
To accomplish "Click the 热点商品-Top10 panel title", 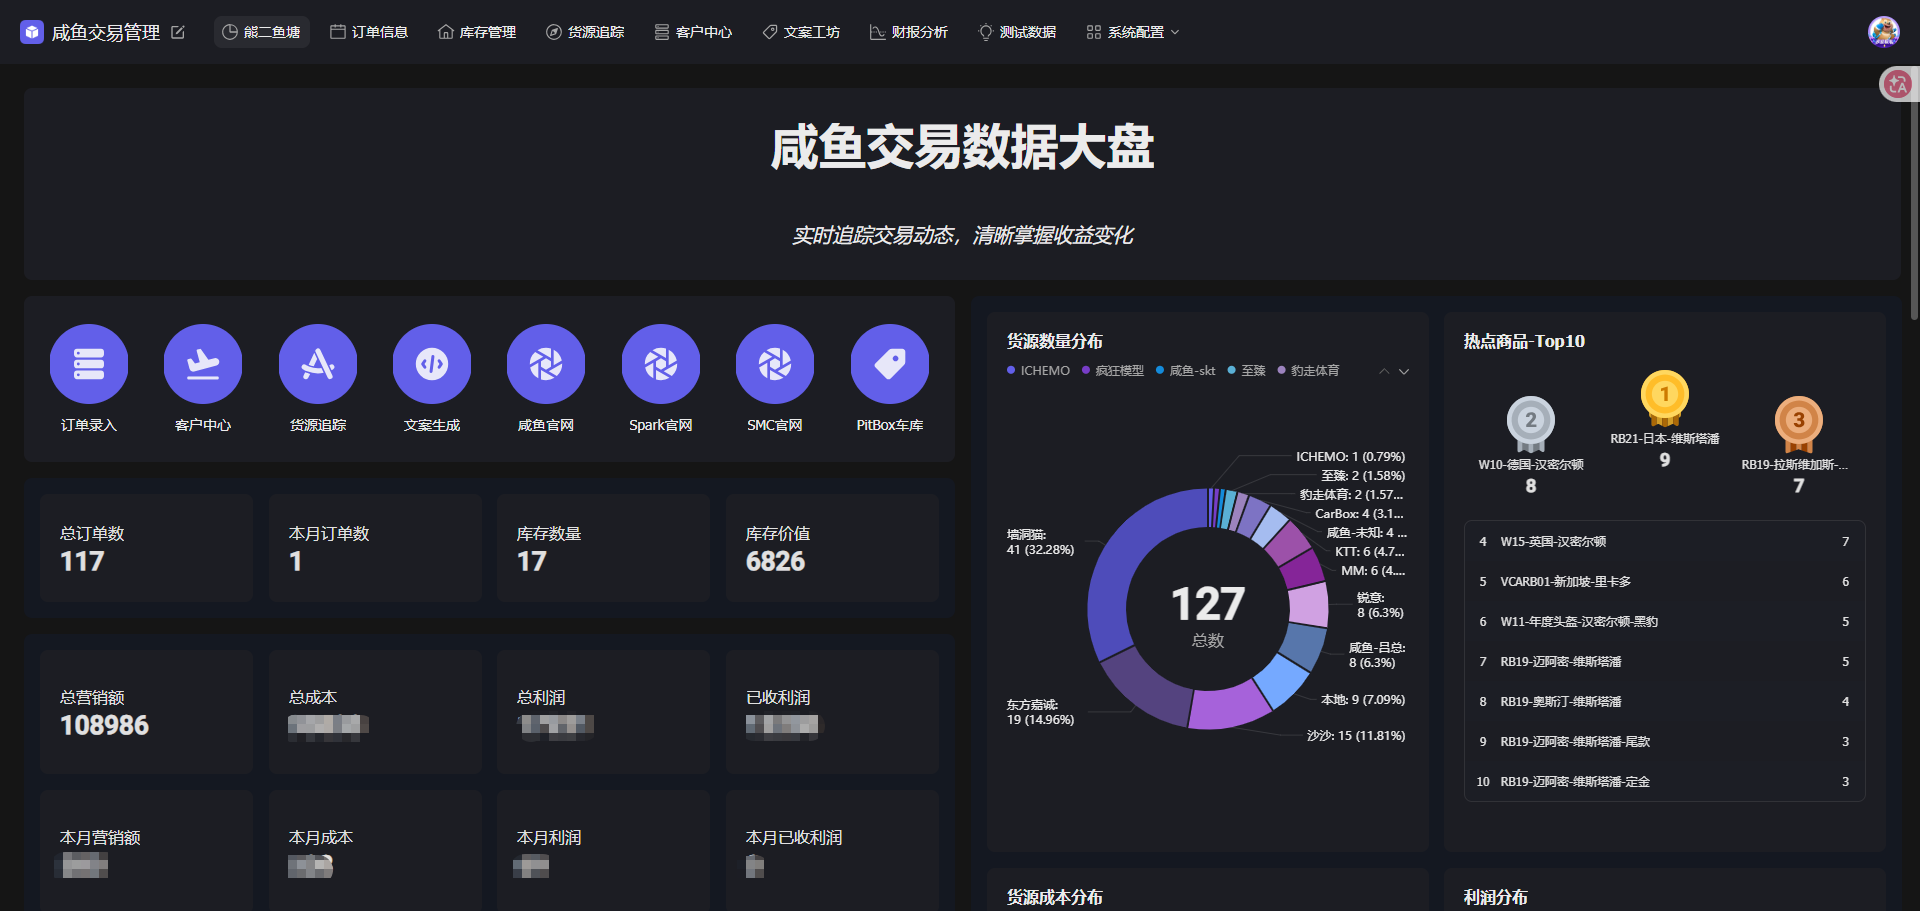I will 1524,342.
